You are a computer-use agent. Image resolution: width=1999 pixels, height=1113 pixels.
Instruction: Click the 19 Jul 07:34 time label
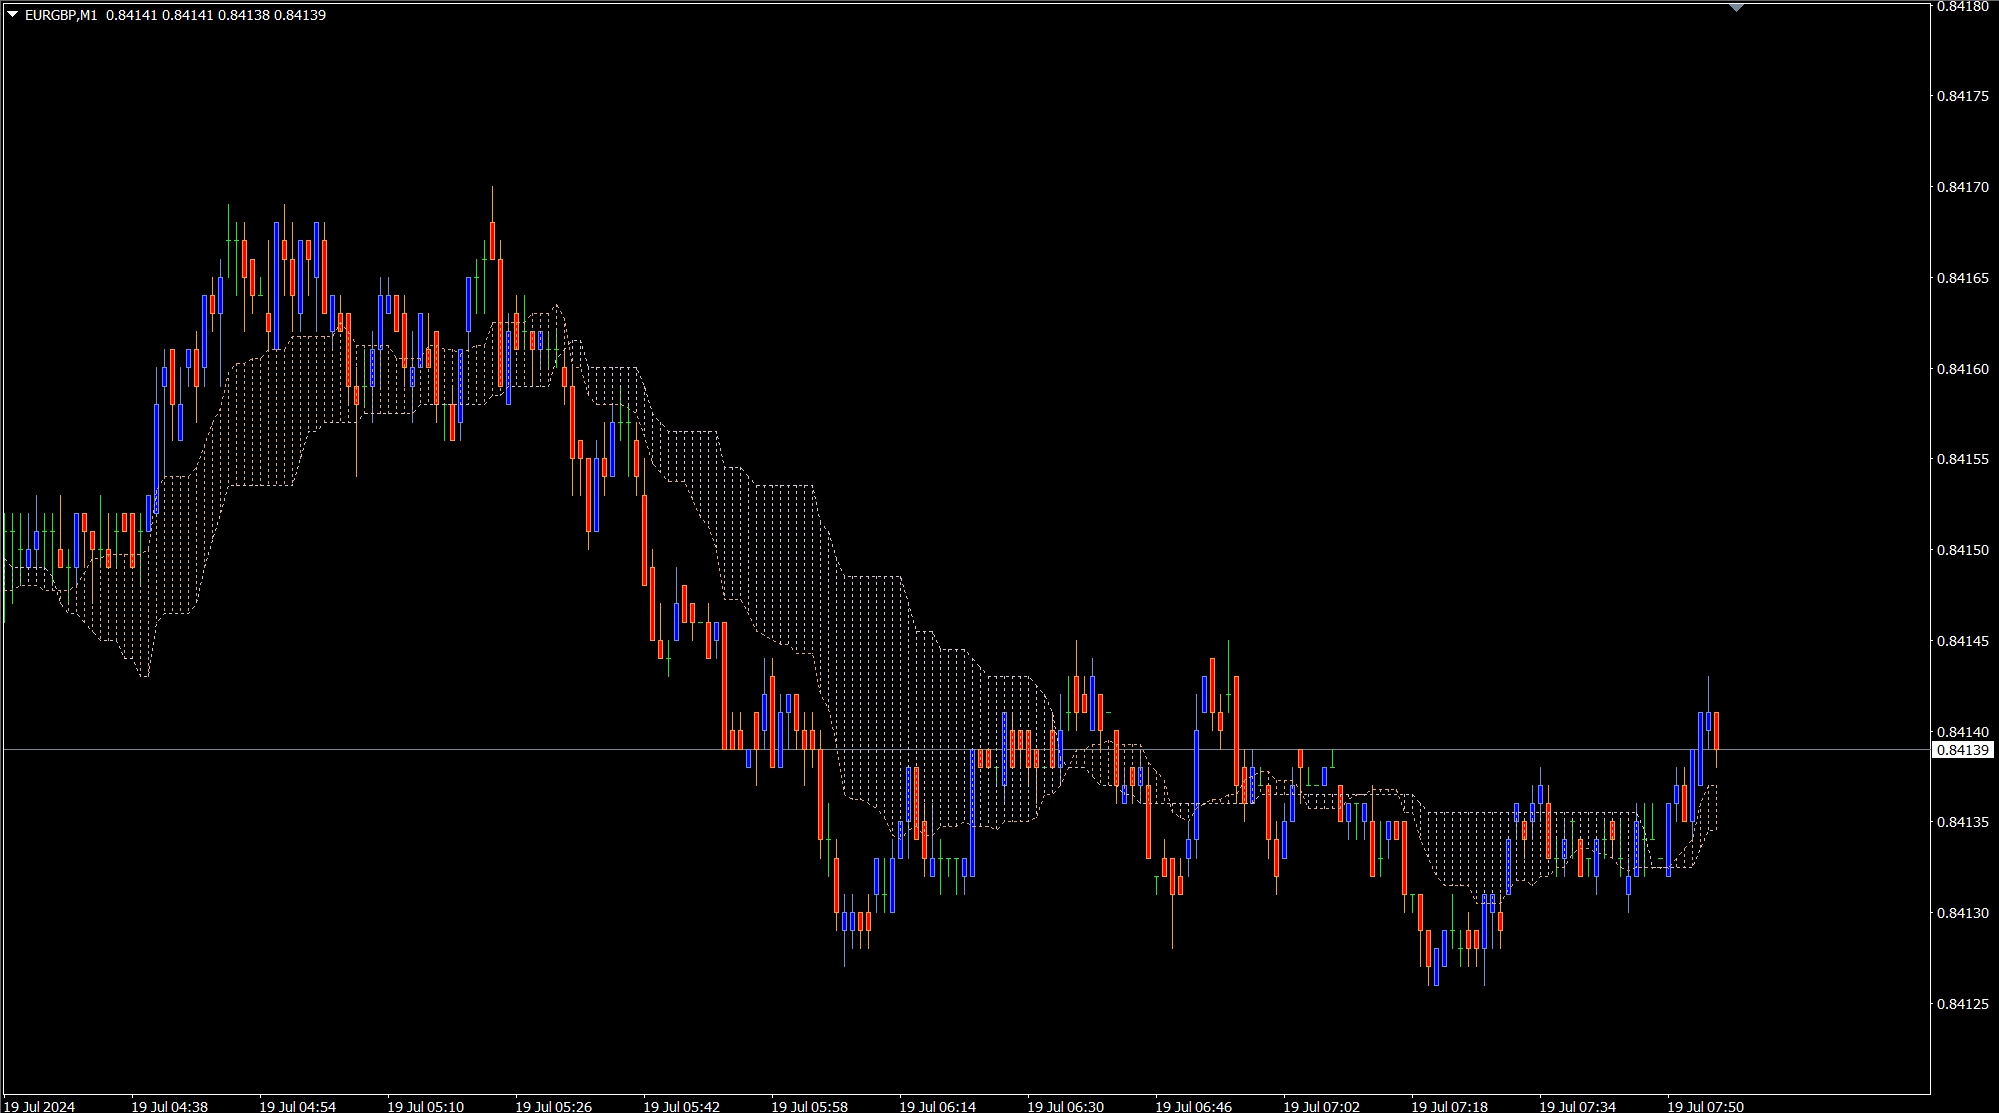1577,1106
